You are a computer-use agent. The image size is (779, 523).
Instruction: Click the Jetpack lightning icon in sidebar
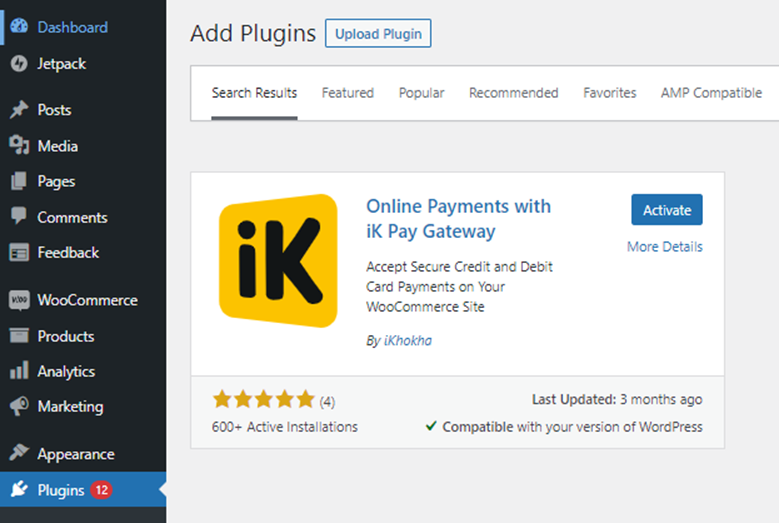pos(19,63)
